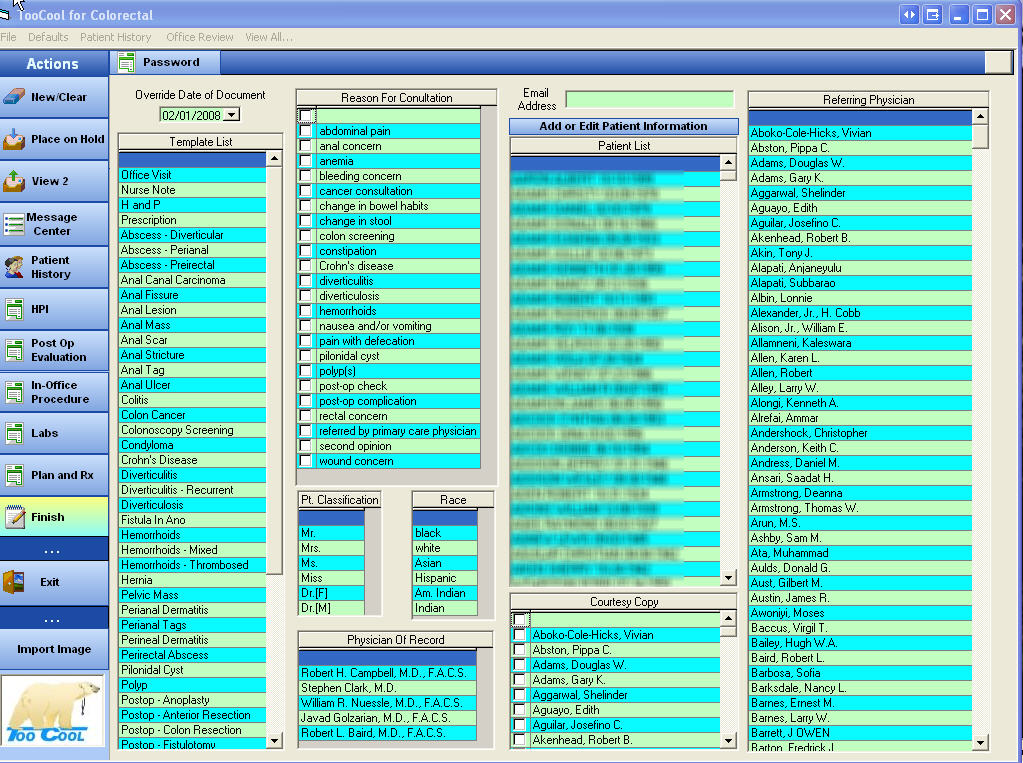This screenshot has height=763, width=1023.
Task: Select referring physician Barbosa, Sofia
Action: (860, 674)
